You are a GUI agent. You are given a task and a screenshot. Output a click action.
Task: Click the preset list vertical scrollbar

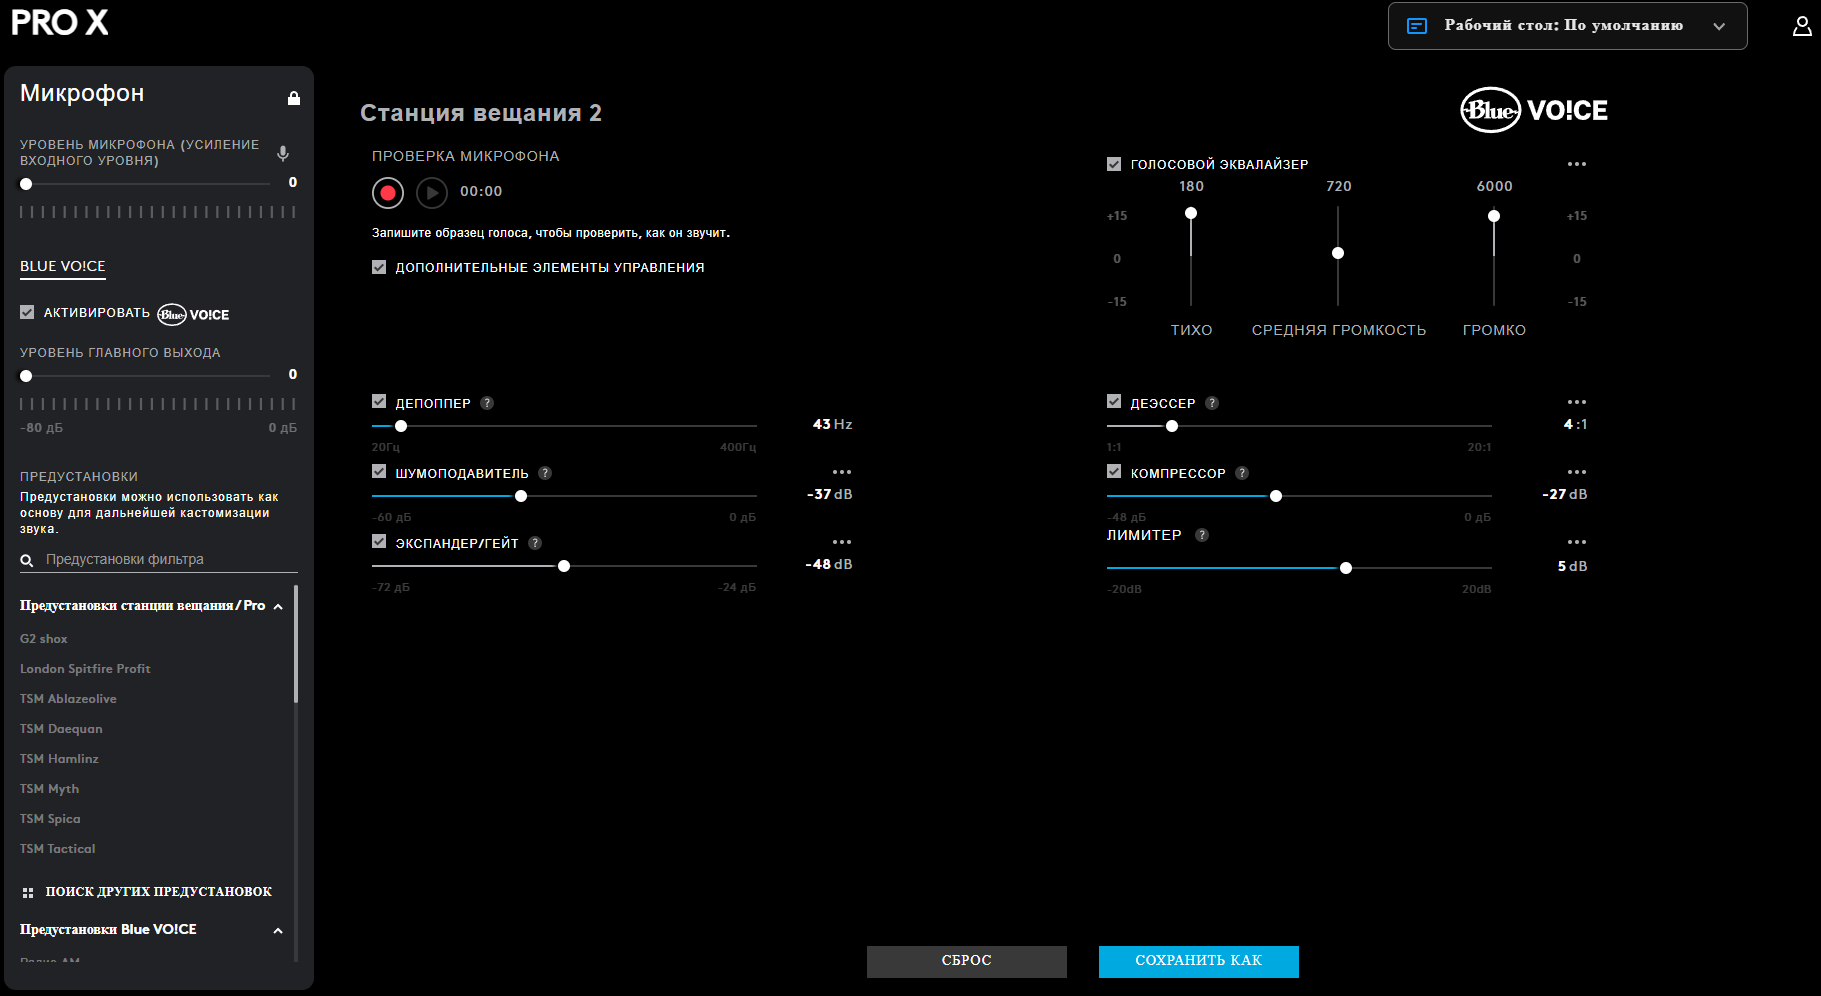pos(296,644)
